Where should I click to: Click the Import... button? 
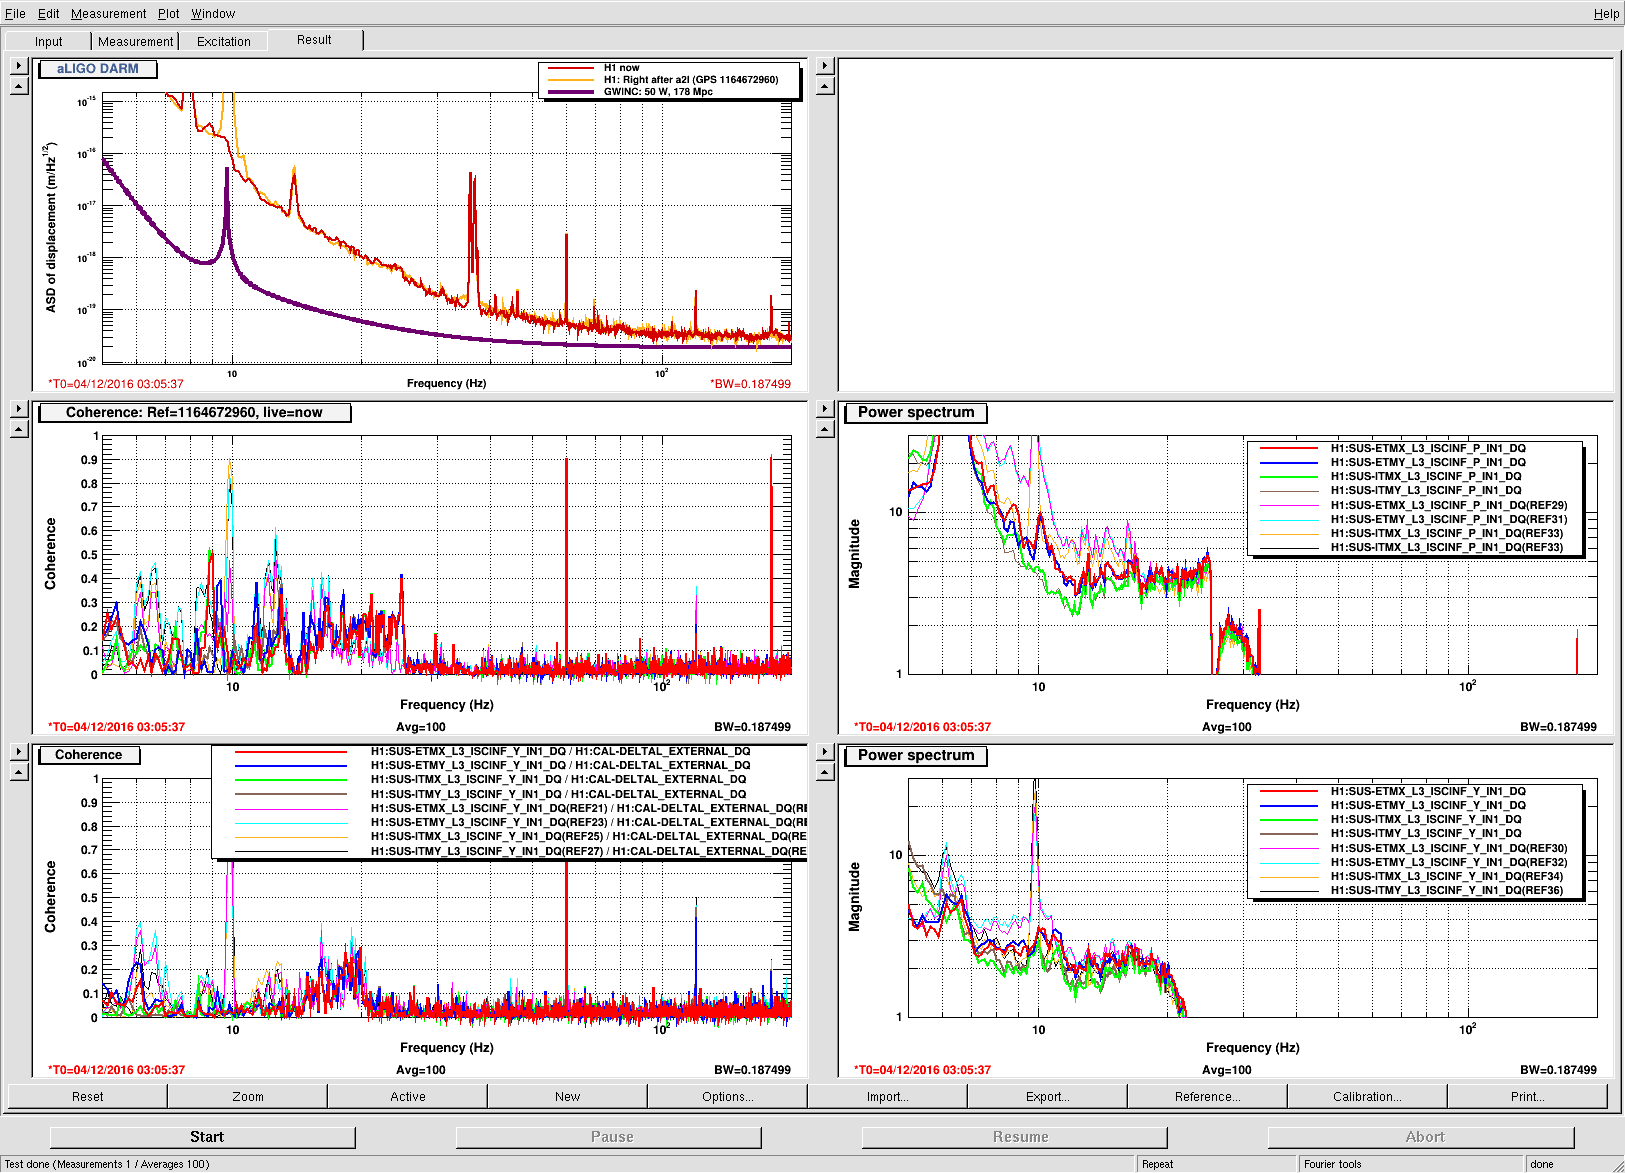pos(888,1097)
